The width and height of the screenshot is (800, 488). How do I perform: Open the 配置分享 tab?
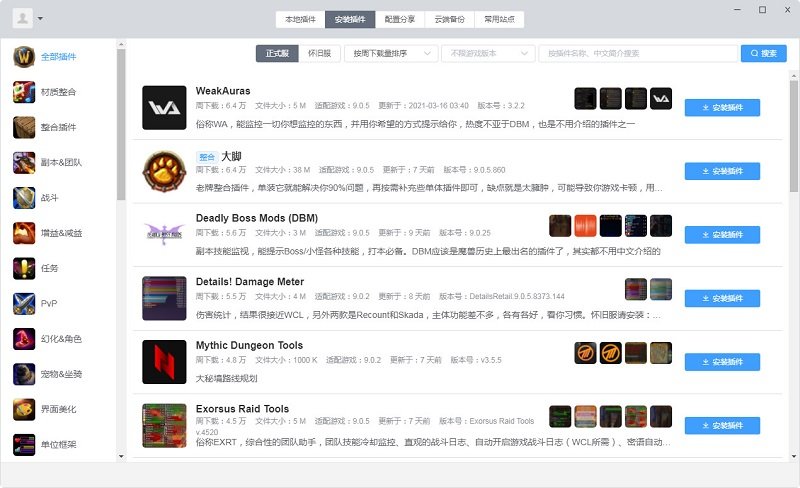[x=399, y=19]
